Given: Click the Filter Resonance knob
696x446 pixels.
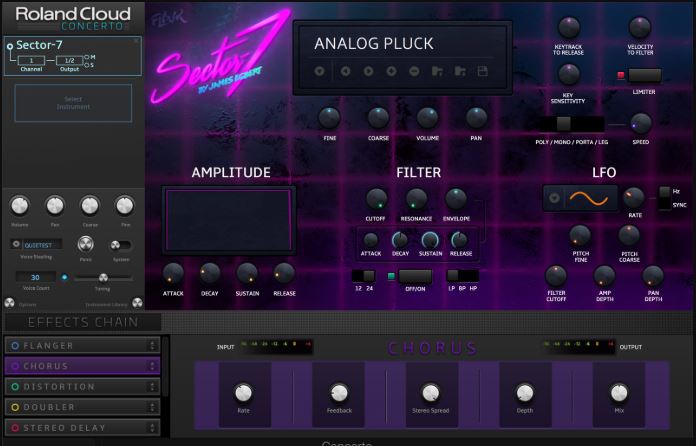Looking at the screenshot, I should (x=416, y=199).
